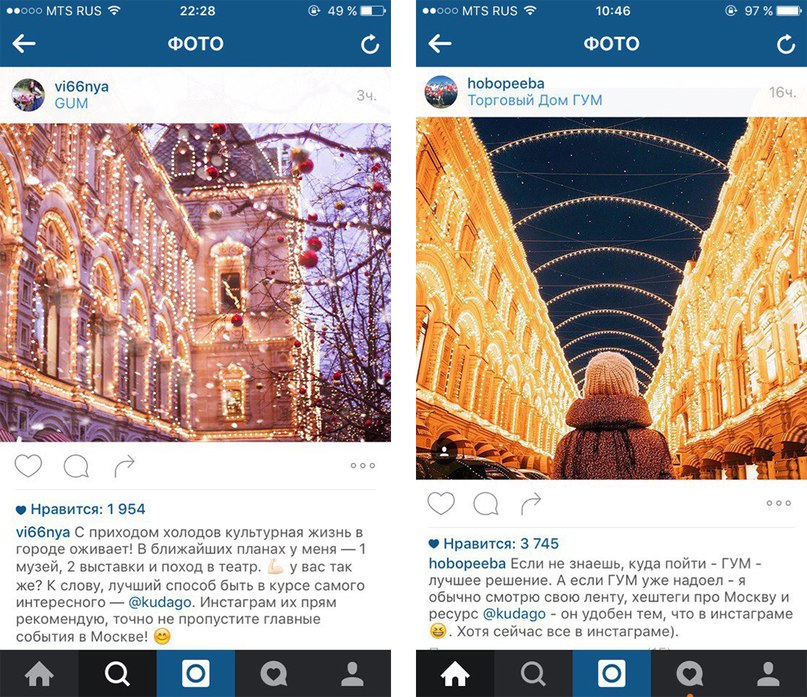Open @kudago mention in vi66nya's caption
The width and height of the screenshot is (807, 697).
pyautogui.click(x=160, y=602)
